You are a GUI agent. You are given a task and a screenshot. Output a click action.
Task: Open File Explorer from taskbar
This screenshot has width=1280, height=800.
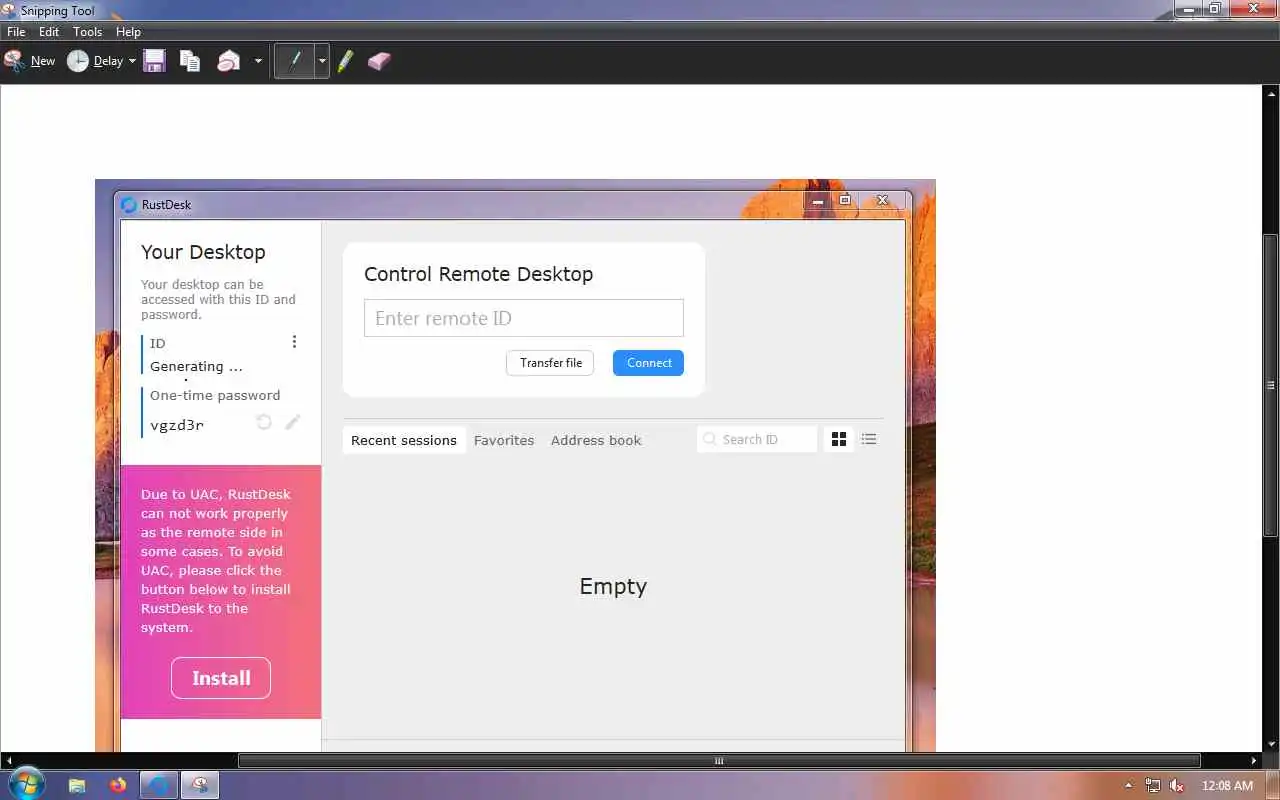77,785
